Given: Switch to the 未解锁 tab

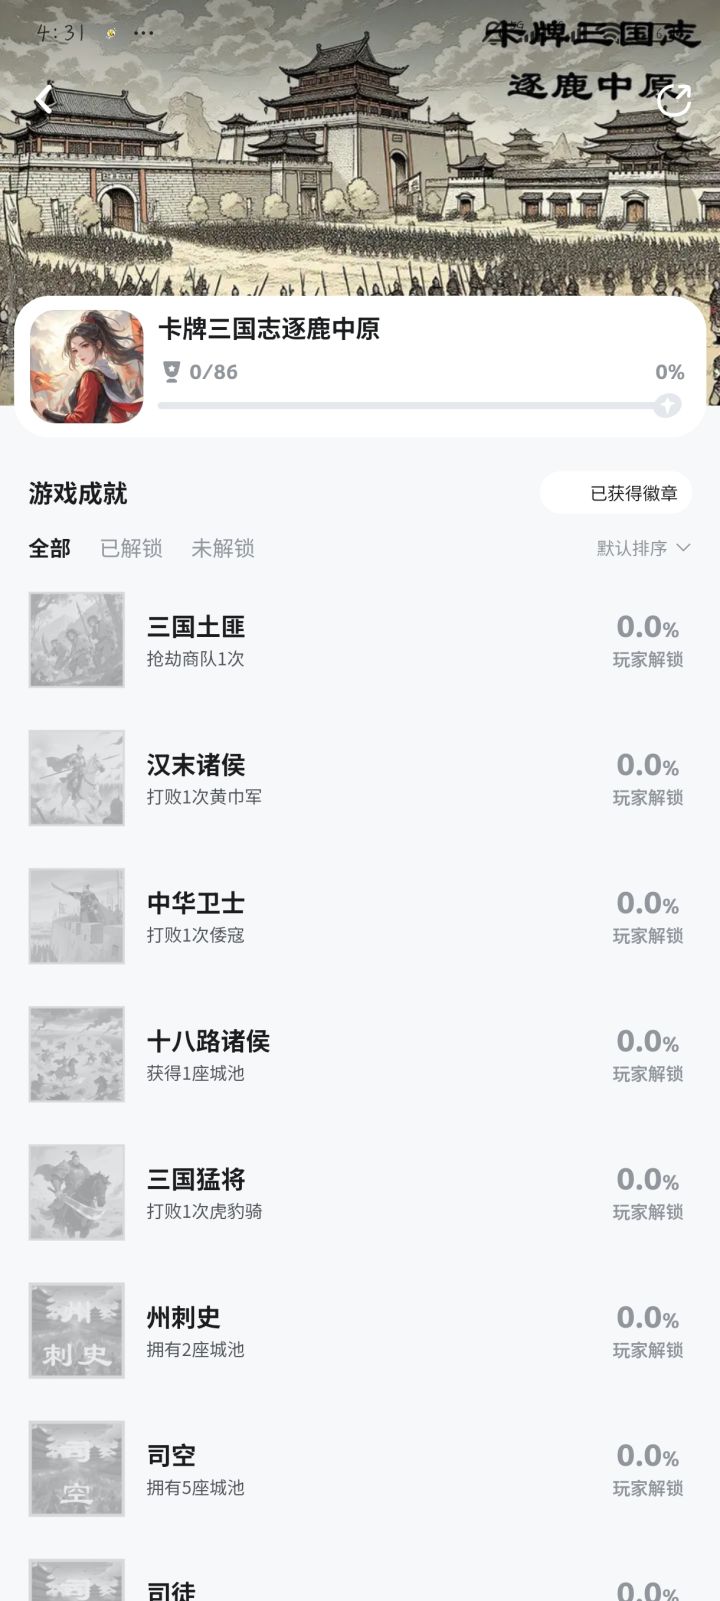Looking at the screenshot, I should coord(223,548).
